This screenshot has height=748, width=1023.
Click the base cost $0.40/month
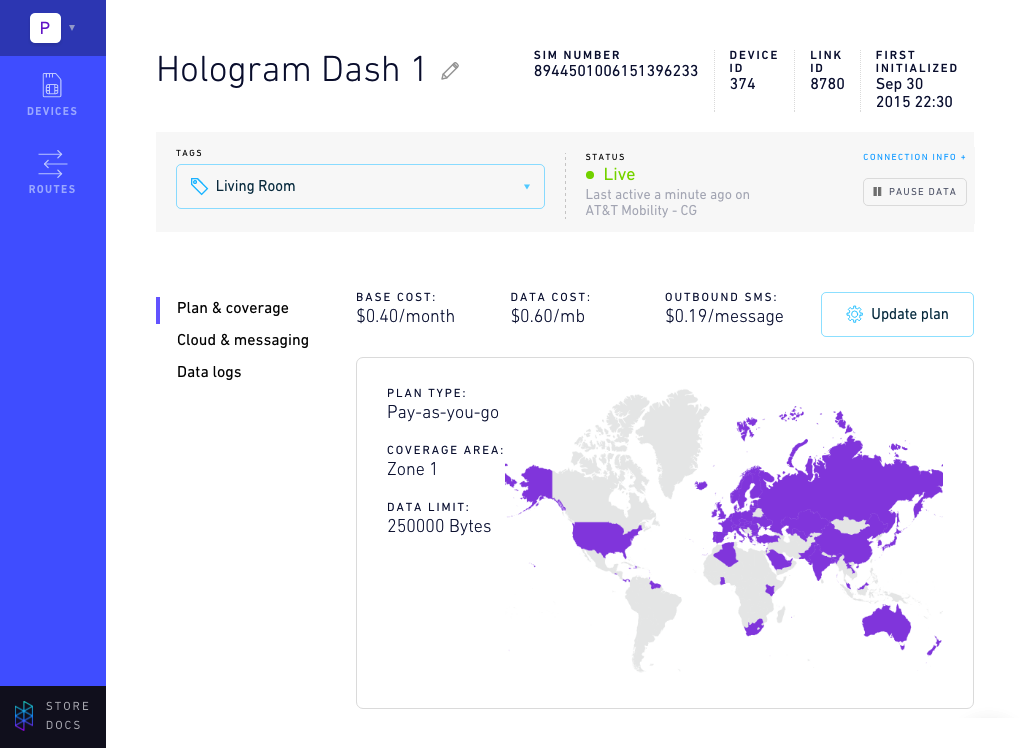pyautogui.click(x=405, y=316)
